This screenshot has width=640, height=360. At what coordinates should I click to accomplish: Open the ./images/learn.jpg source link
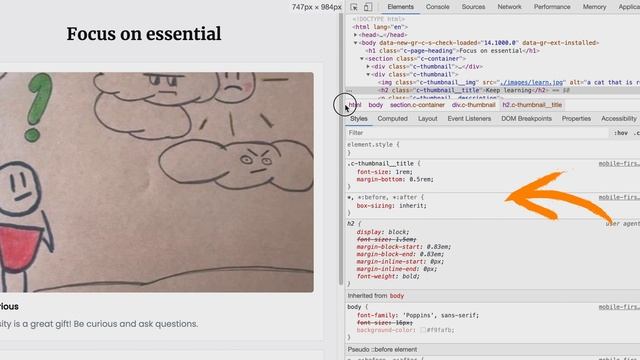(530, 82)
